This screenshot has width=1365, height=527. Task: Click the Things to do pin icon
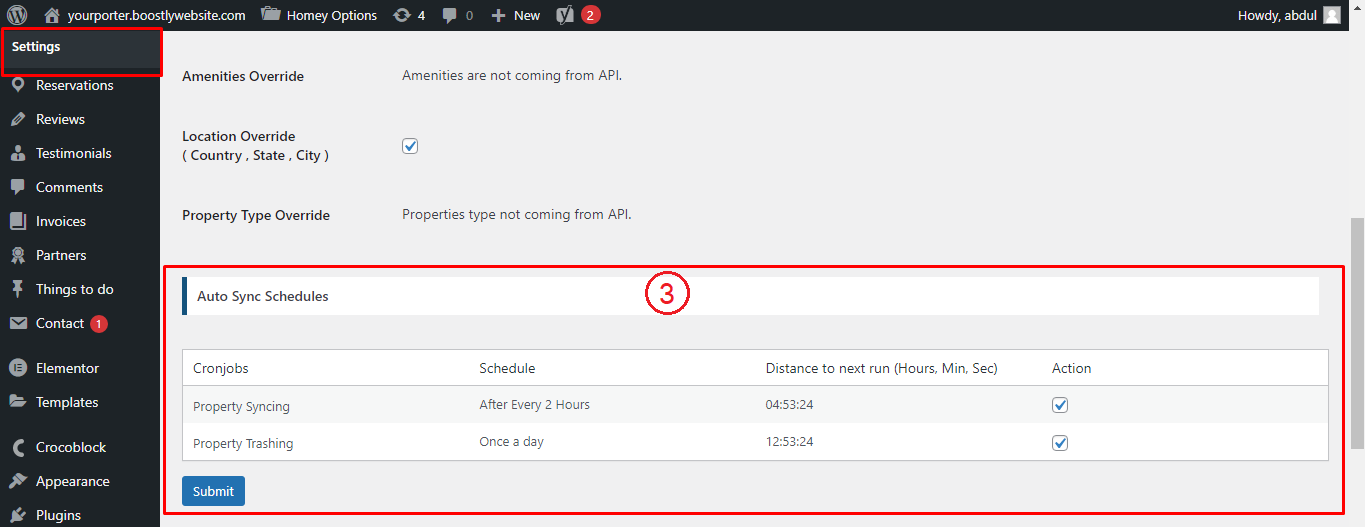[17, 289]
